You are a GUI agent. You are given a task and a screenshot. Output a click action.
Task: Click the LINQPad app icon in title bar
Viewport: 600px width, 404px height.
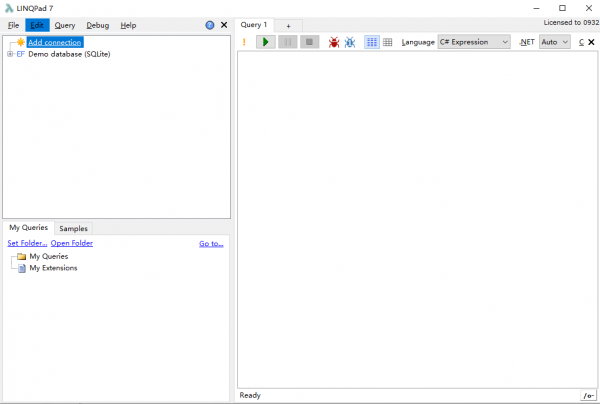click(9, 8)
